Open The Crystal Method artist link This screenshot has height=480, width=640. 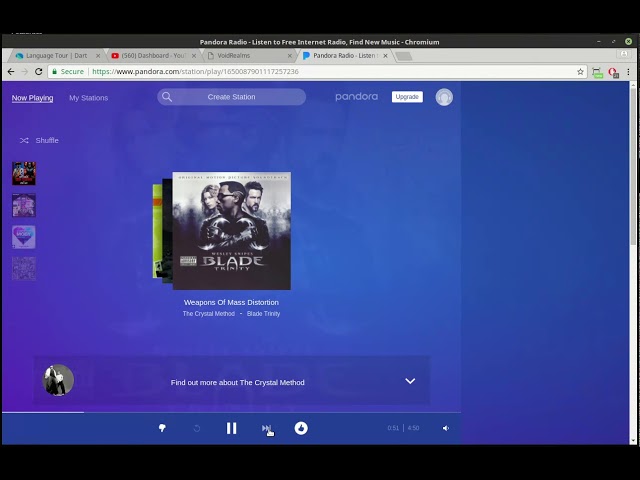(x=209, y=314)
